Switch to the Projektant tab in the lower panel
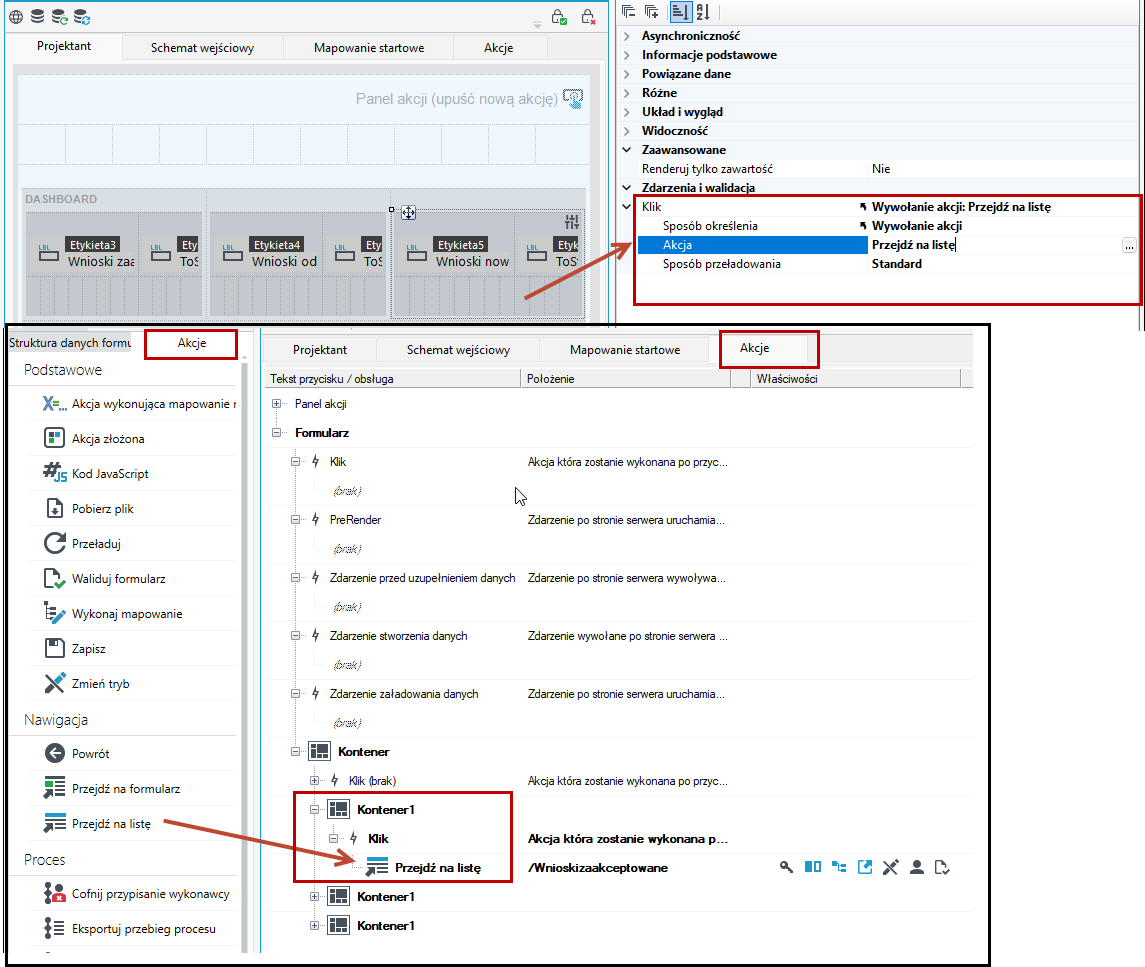The width and height of the screenshot is (1145, 967). (320, 350)
